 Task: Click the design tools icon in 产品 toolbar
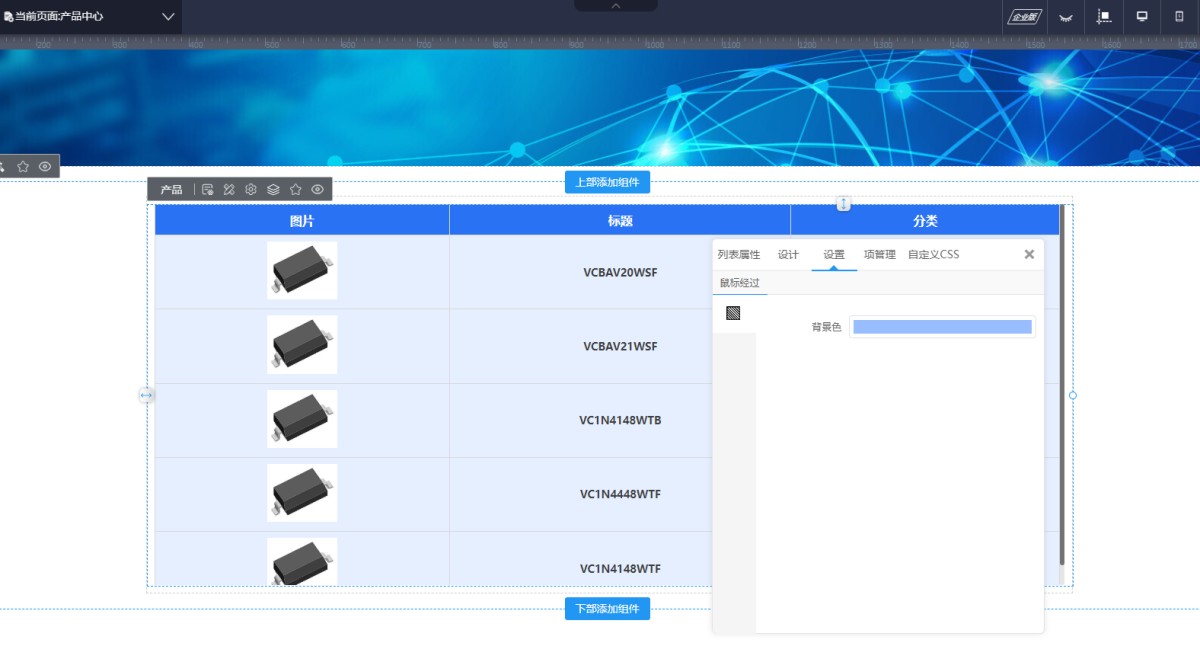[x=229, y=189]
